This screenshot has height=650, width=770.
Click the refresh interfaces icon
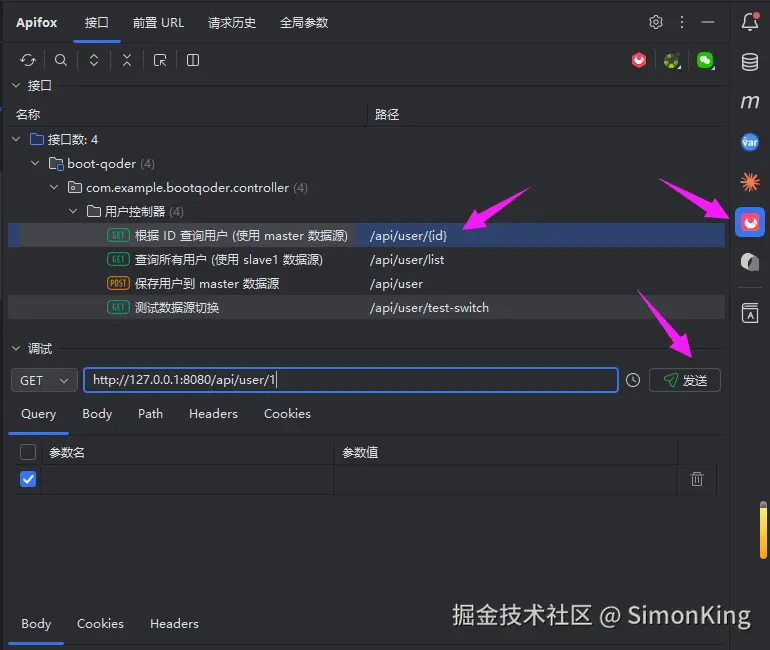click(x=28, y=60)
